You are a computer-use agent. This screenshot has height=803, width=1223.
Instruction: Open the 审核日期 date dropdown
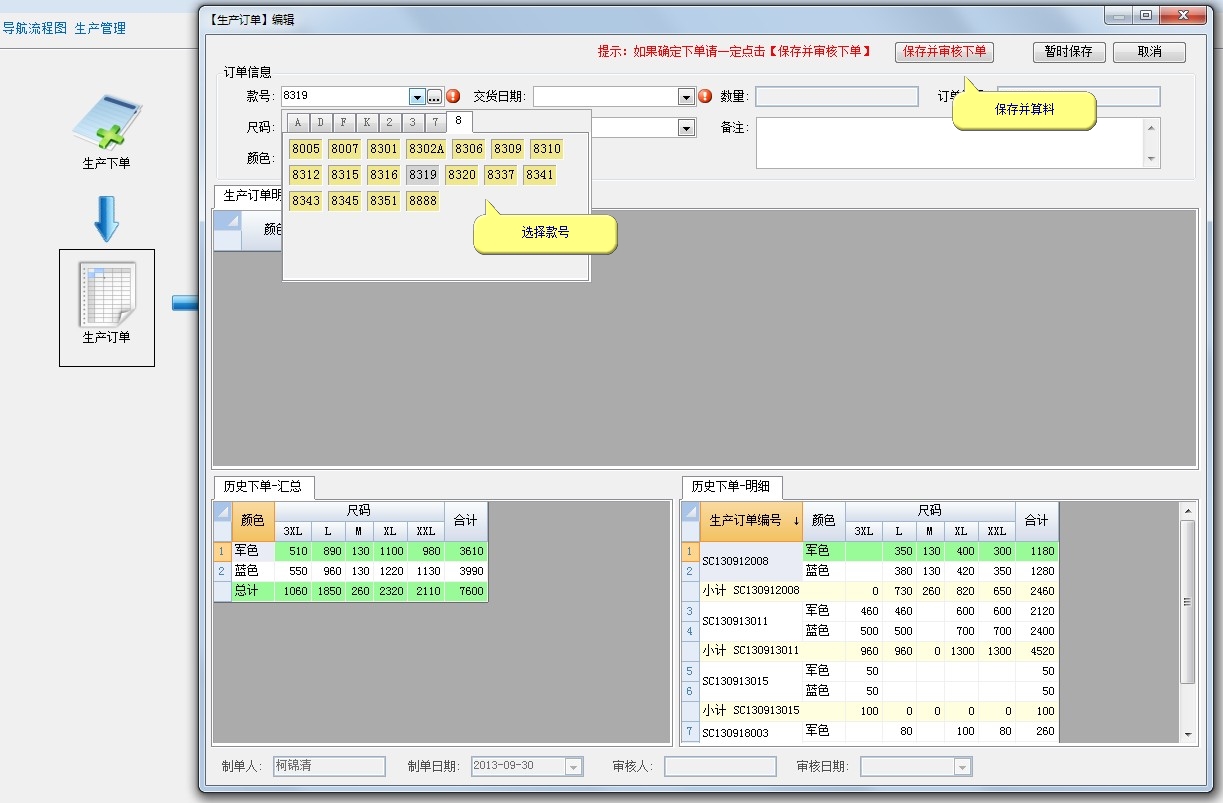962,767
